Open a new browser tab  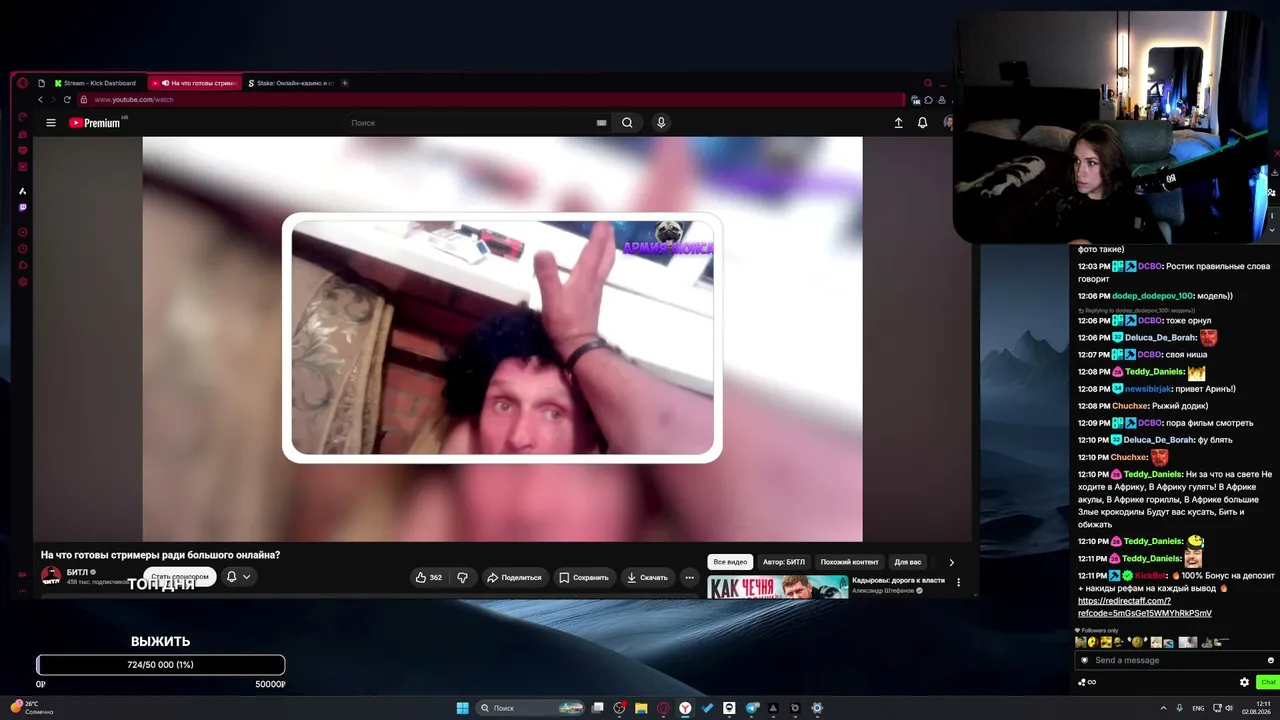[x=344, y=83]
